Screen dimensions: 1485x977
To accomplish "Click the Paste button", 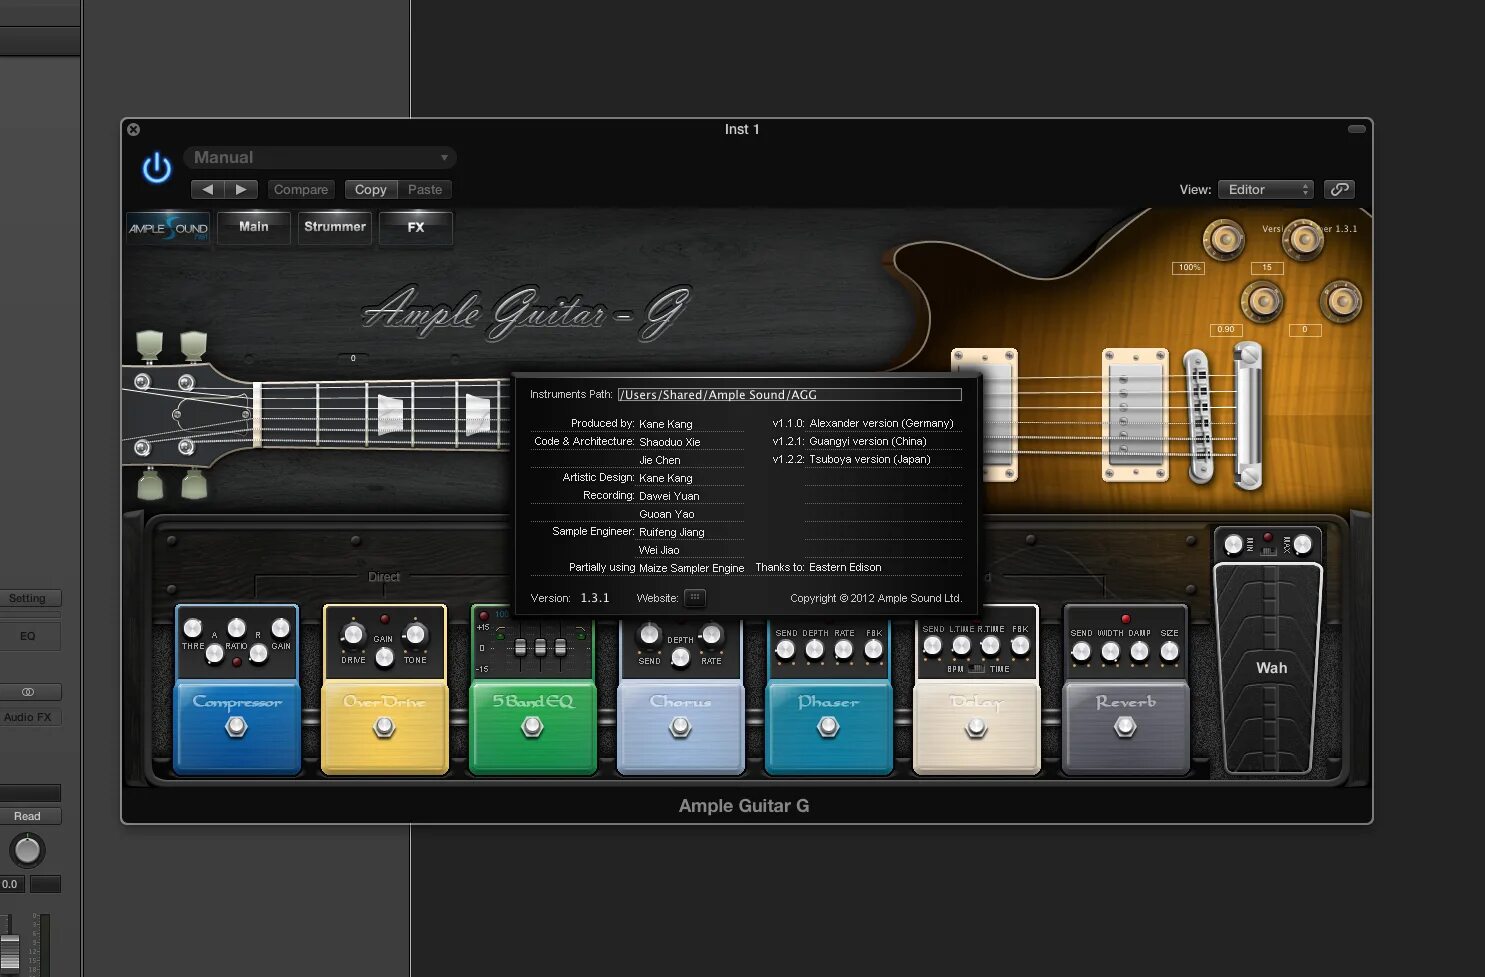I will (x=425, y=189).
